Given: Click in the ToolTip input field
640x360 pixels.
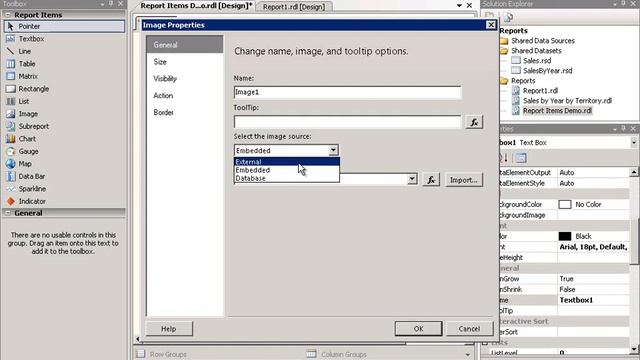Looking at the screenshot, I should click(x=347, y=122).
